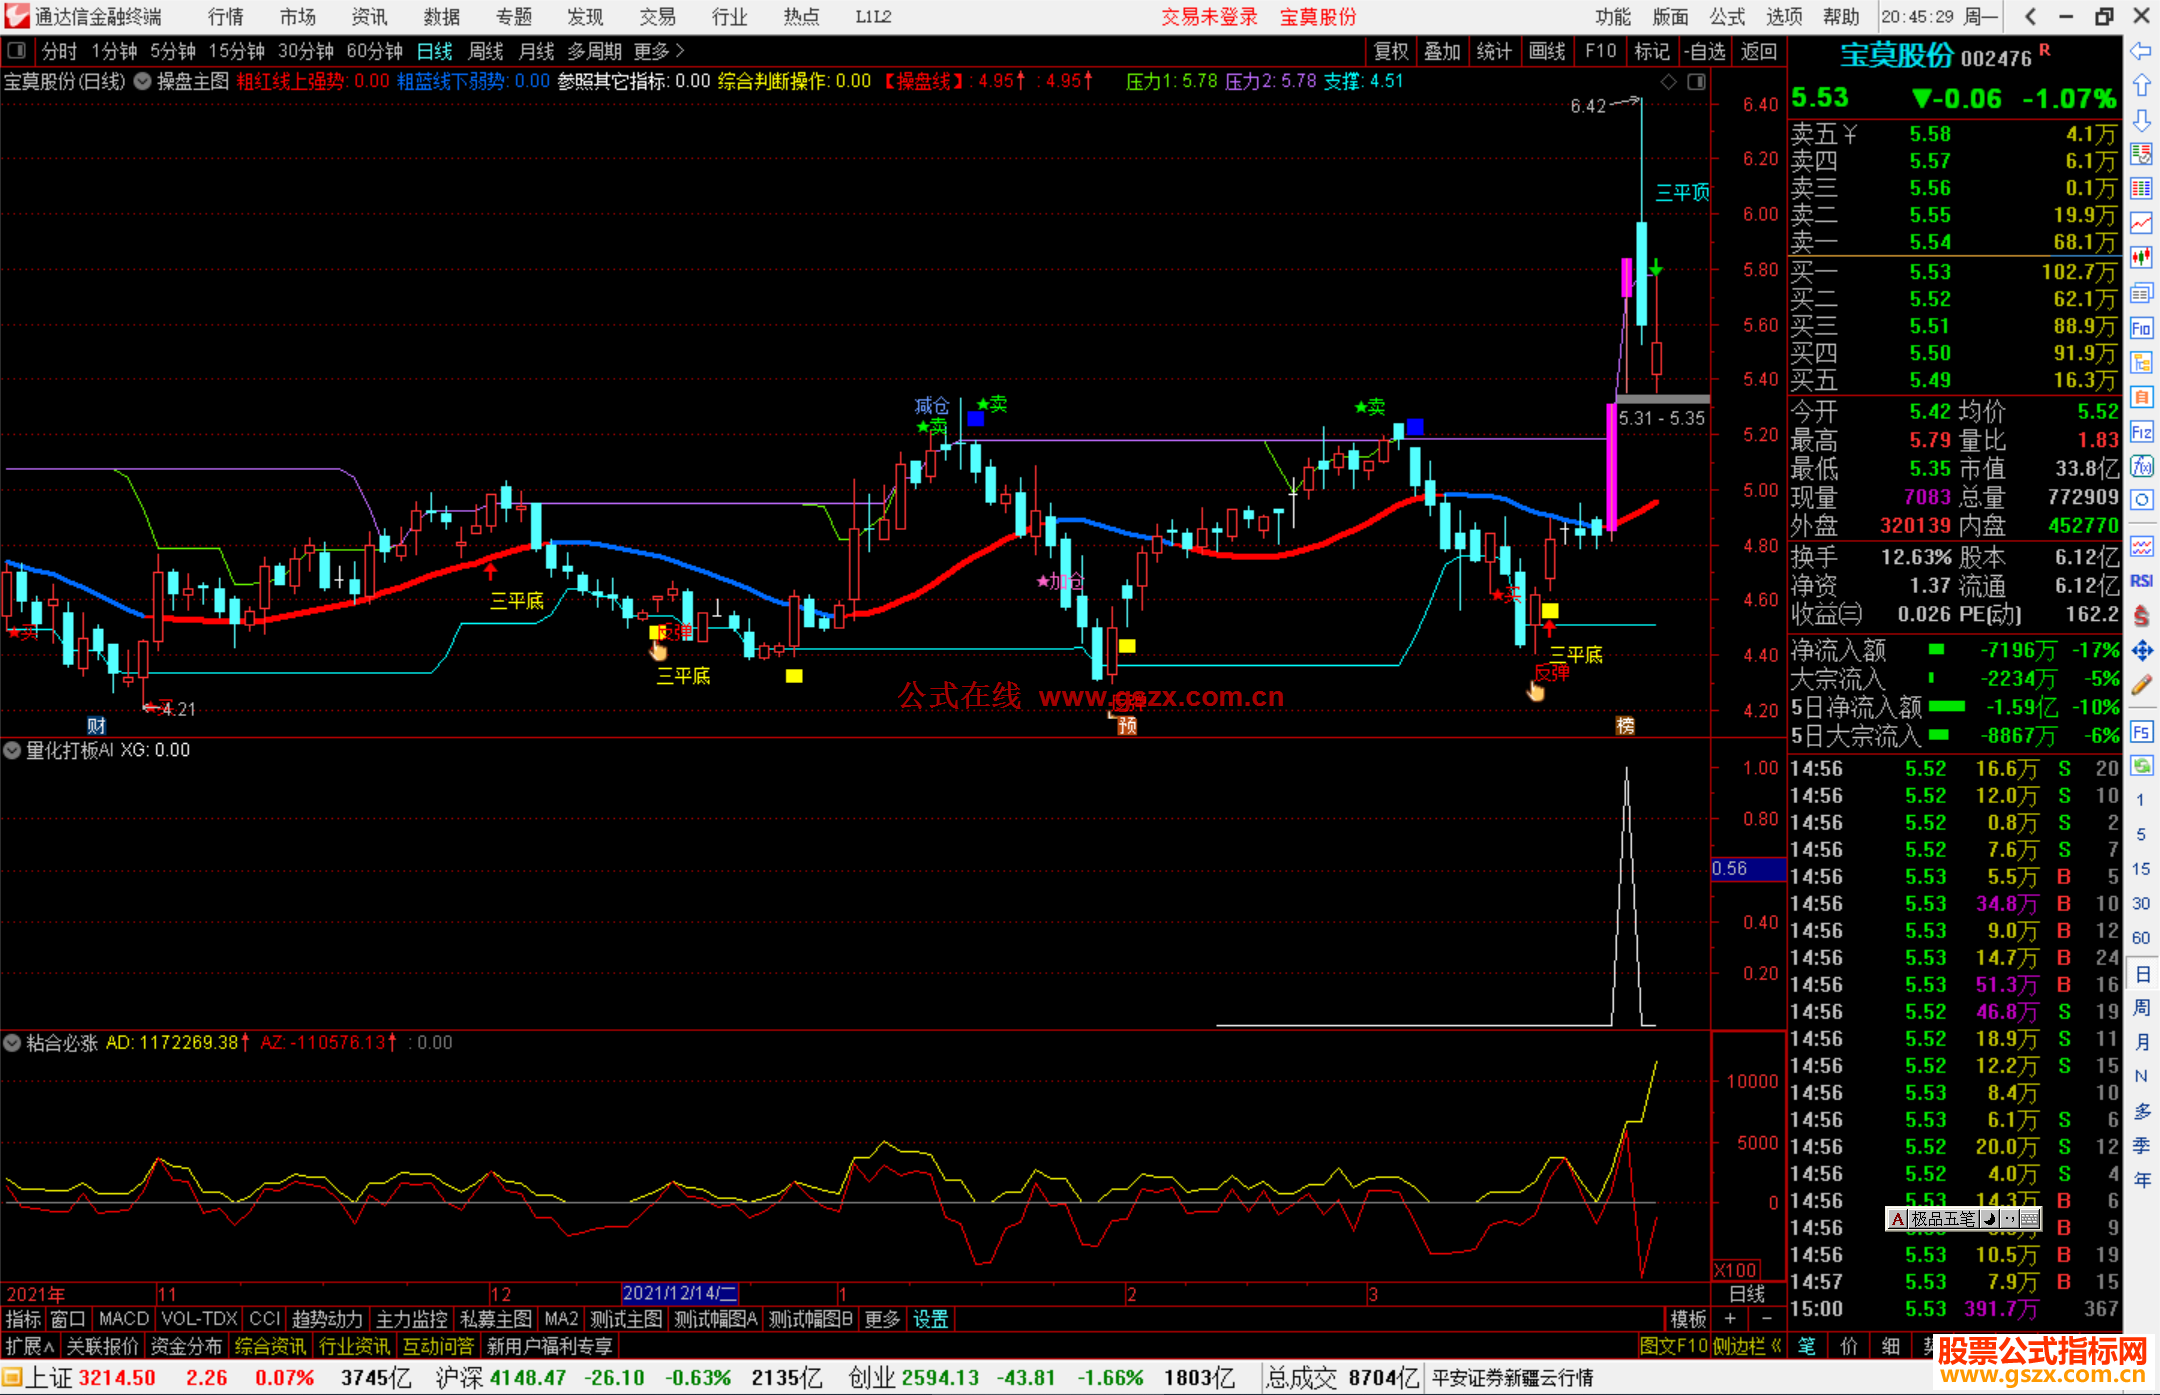Click the up arrow icon in right sidebar
The height and width of the screenshot is (1395, 2160).
pos(2141,86)
